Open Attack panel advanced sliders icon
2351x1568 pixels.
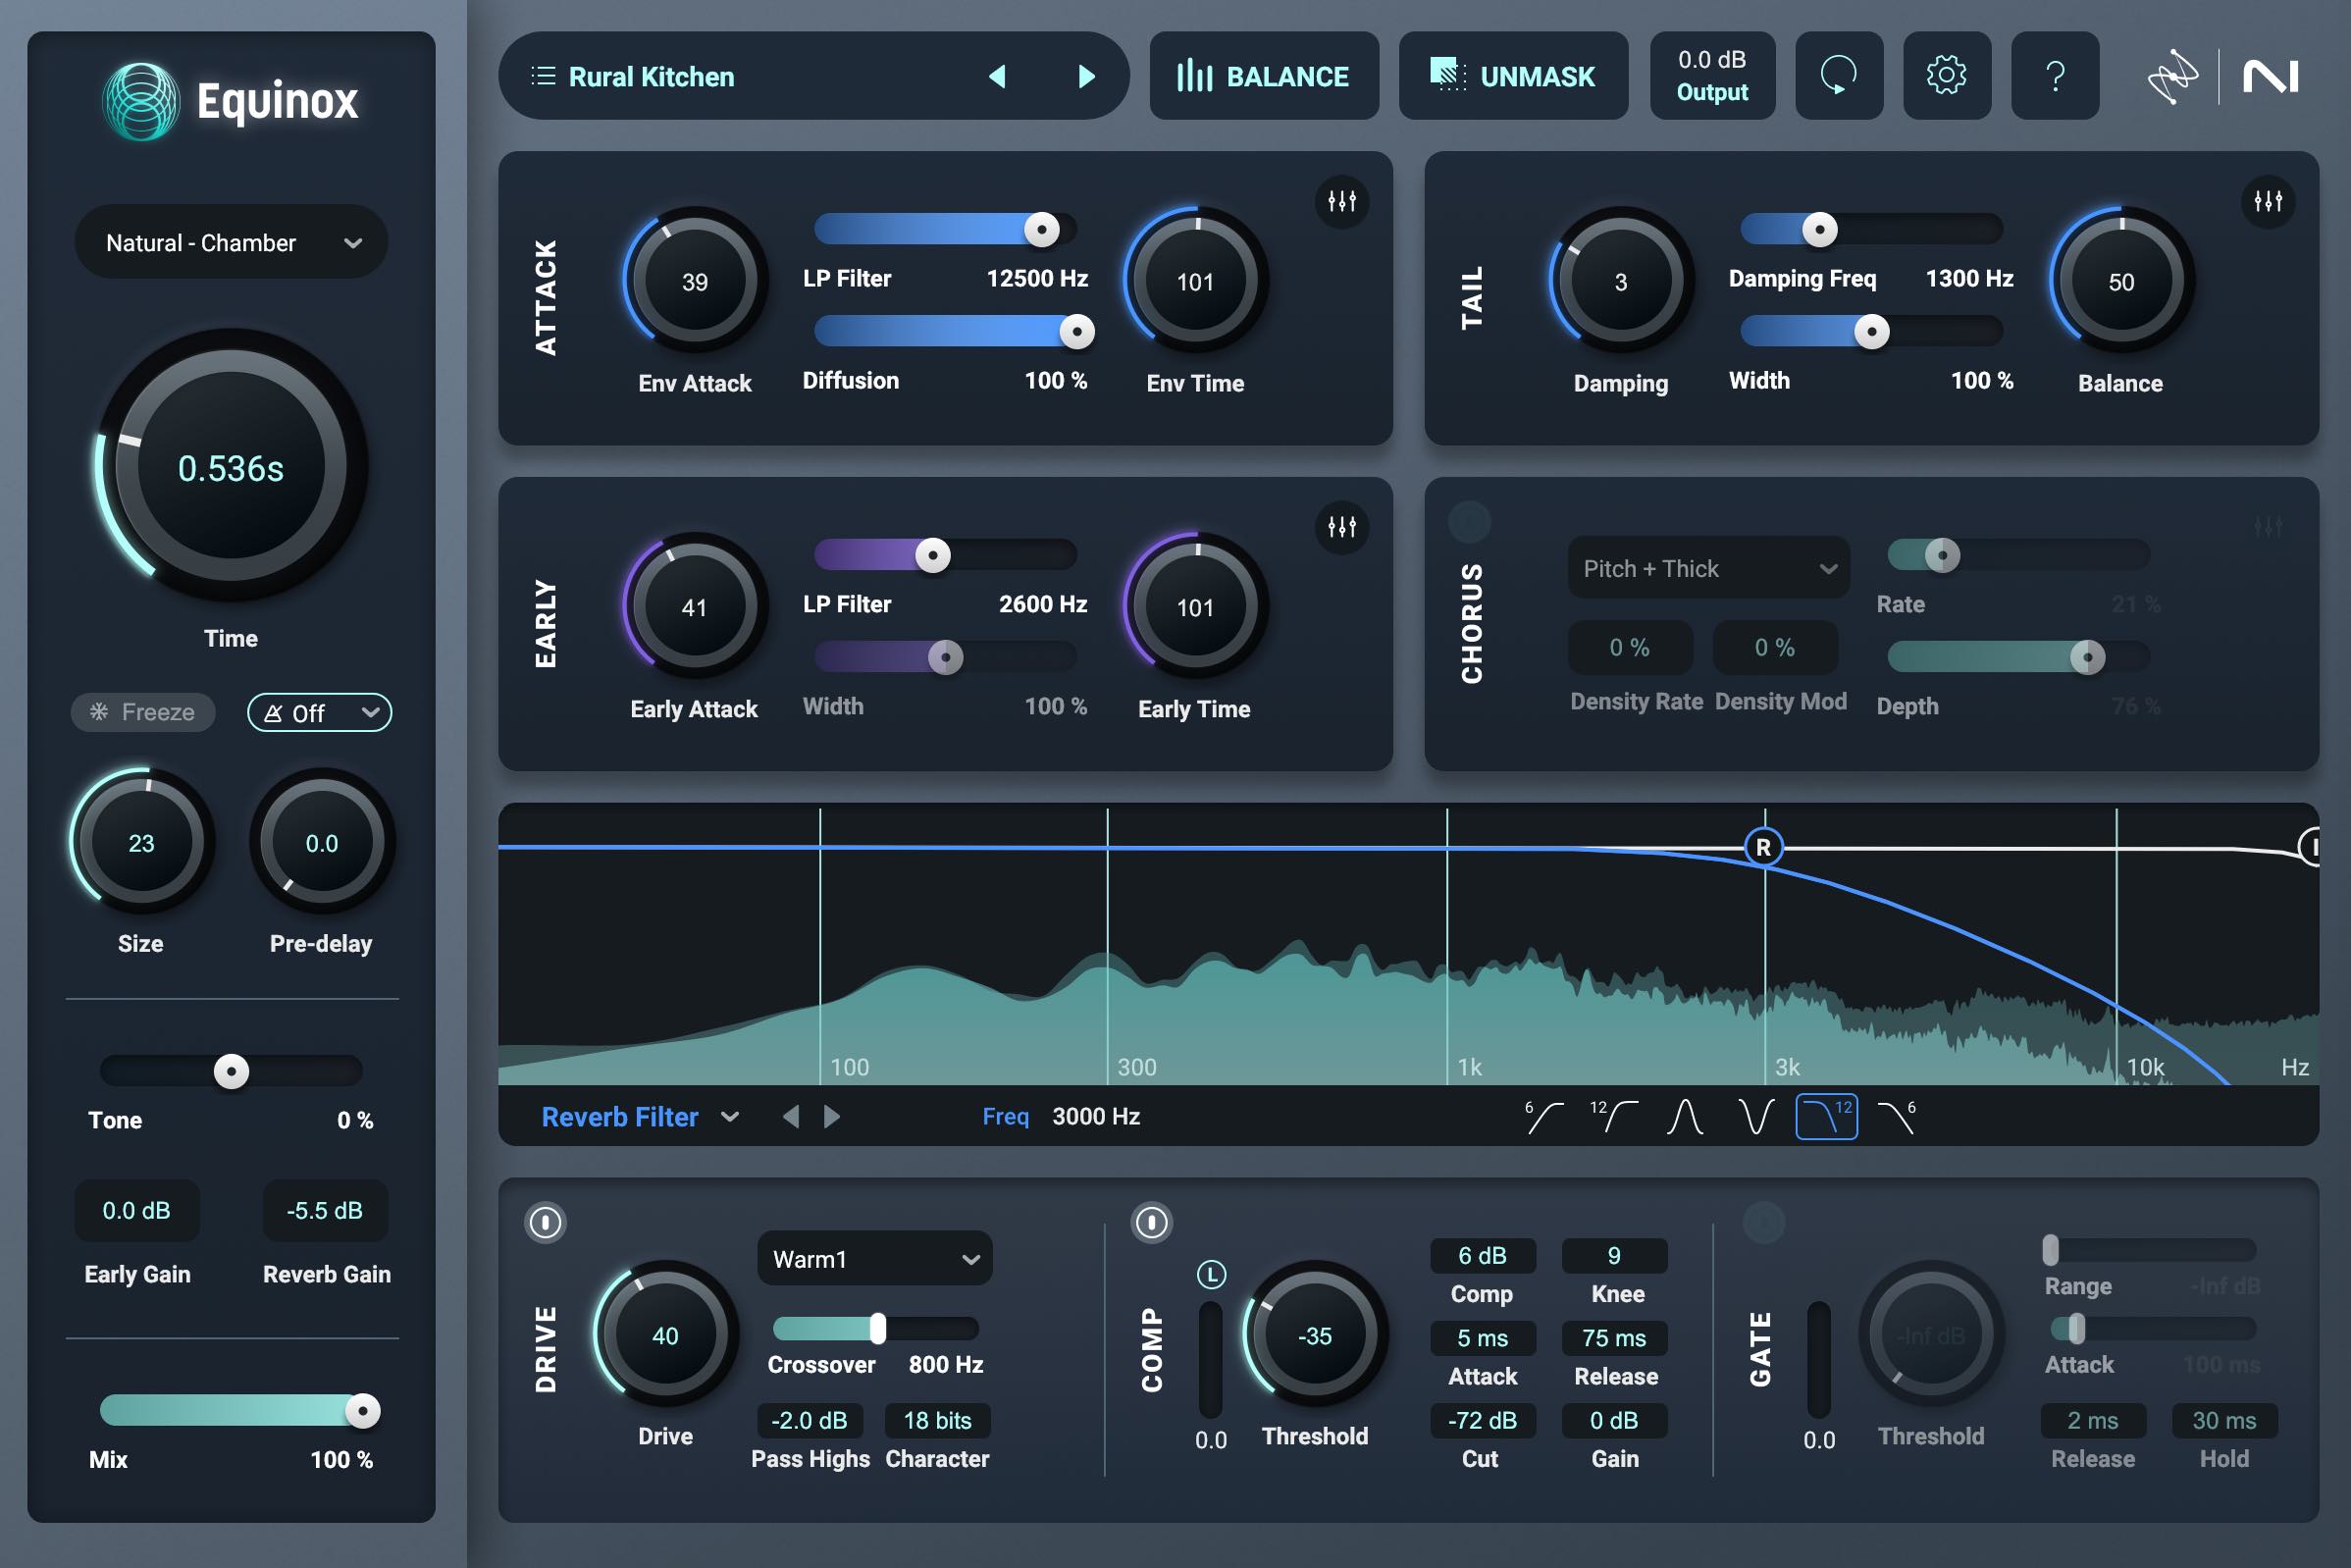click(1341, 201)
